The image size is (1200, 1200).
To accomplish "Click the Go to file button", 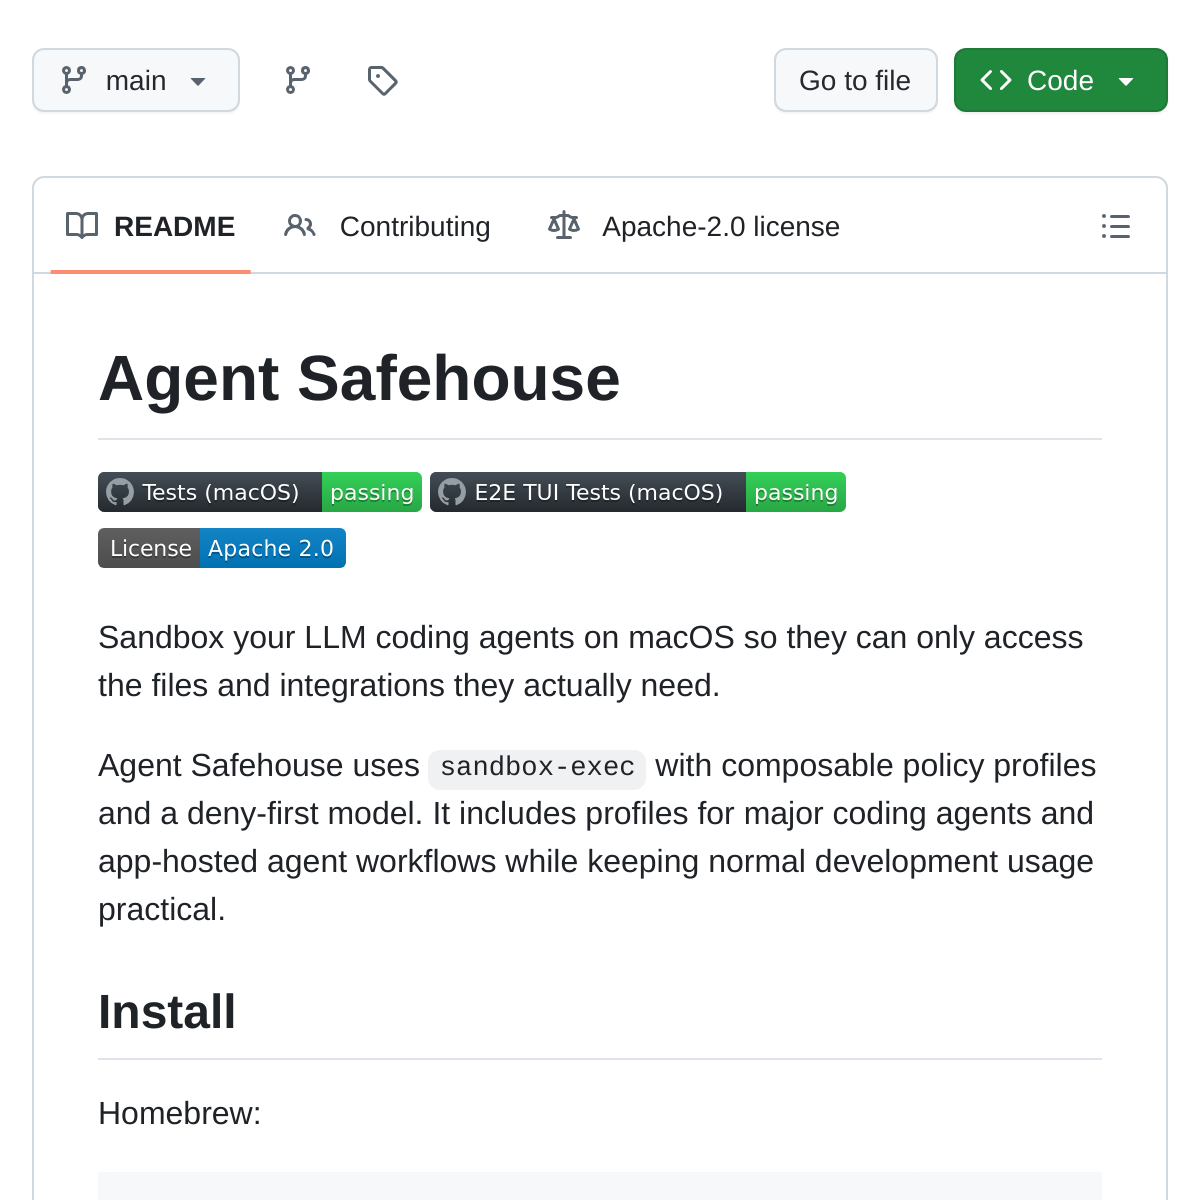I will tap(855, 80).
